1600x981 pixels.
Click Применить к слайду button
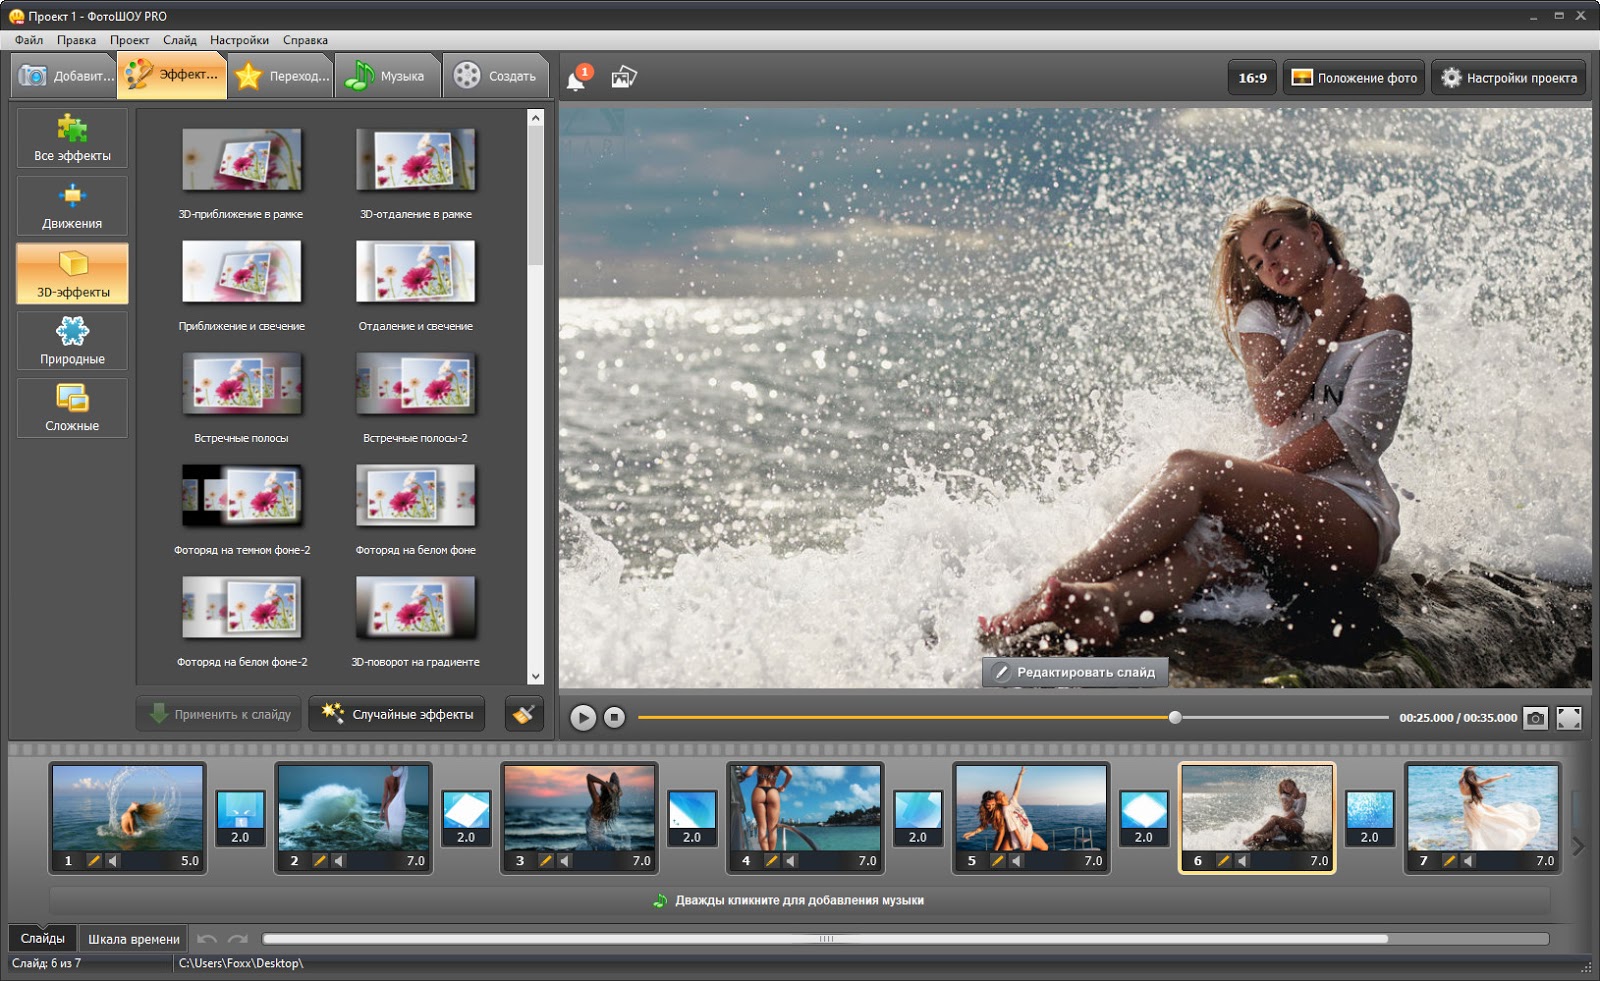[219, 714]
